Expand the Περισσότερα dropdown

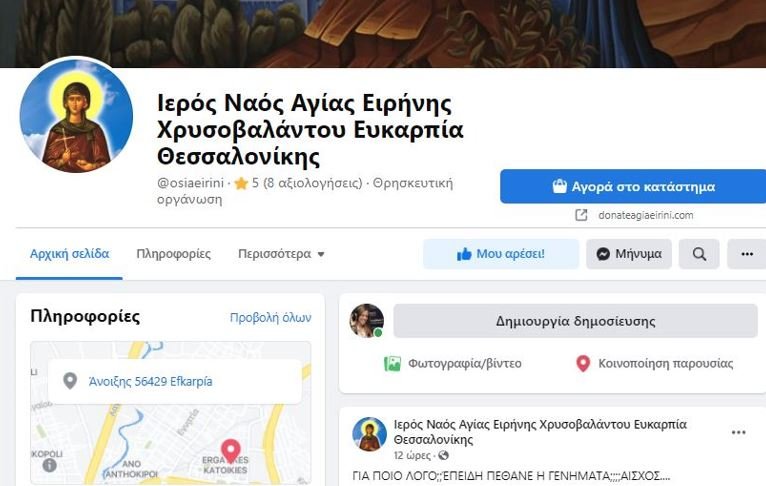click(x=281, y=254)
